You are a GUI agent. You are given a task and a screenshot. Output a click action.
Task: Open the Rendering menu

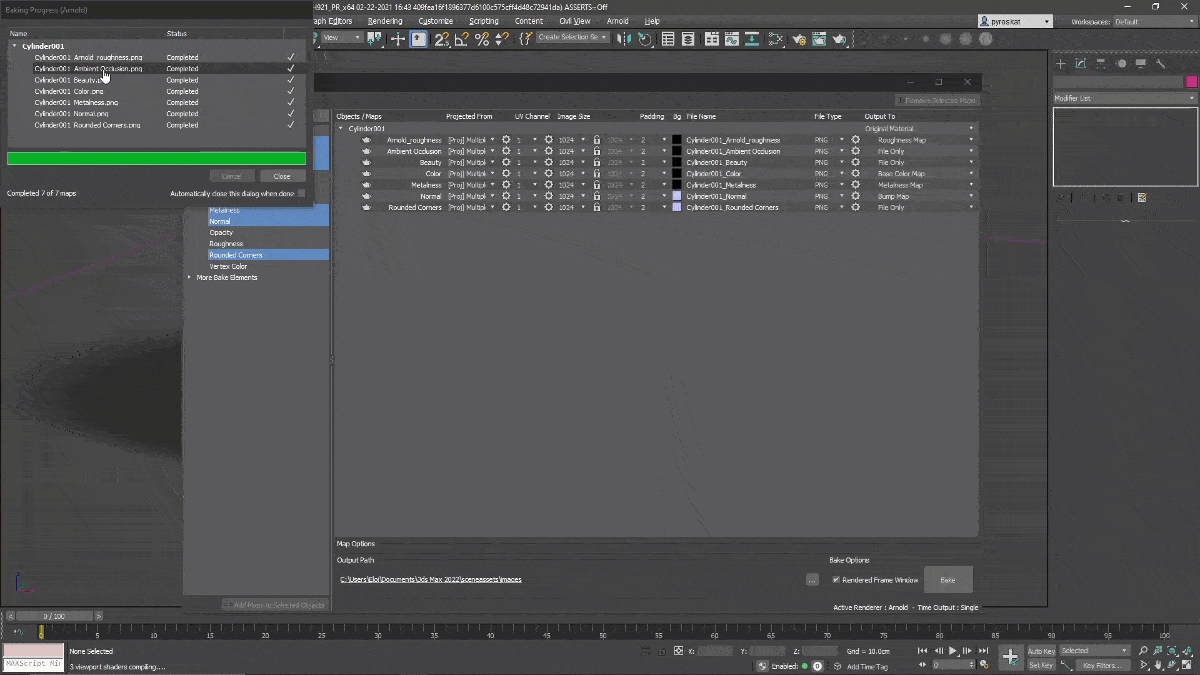tap(385, 21)
